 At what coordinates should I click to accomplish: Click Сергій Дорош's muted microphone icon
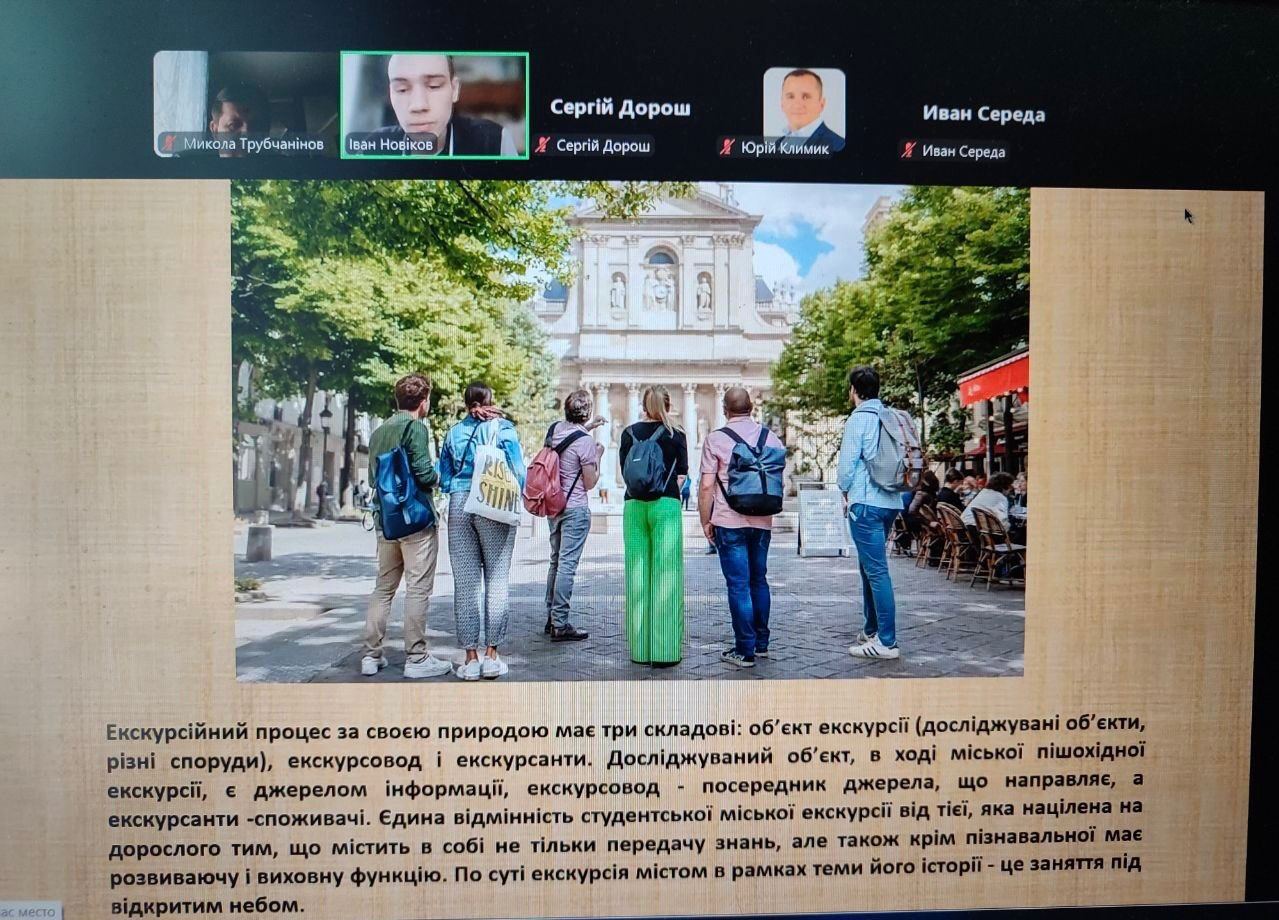tap(543, 146)
